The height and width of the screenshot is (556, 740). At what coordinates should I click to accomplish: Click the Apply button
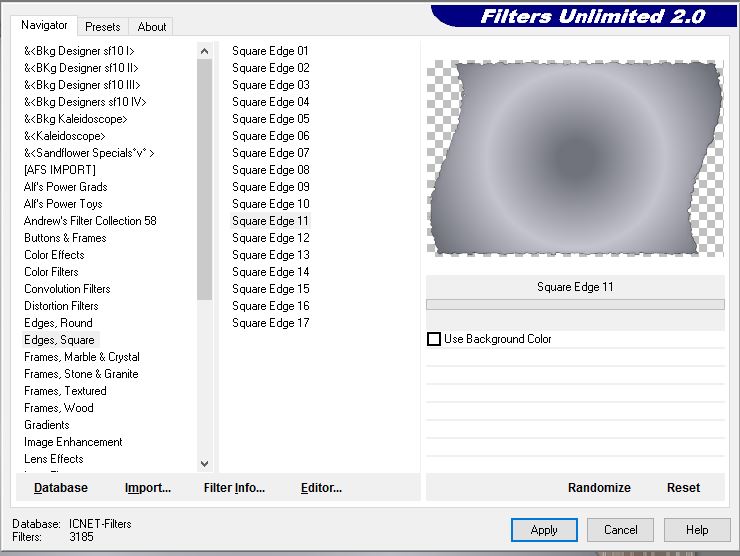(x=544, y=530)
